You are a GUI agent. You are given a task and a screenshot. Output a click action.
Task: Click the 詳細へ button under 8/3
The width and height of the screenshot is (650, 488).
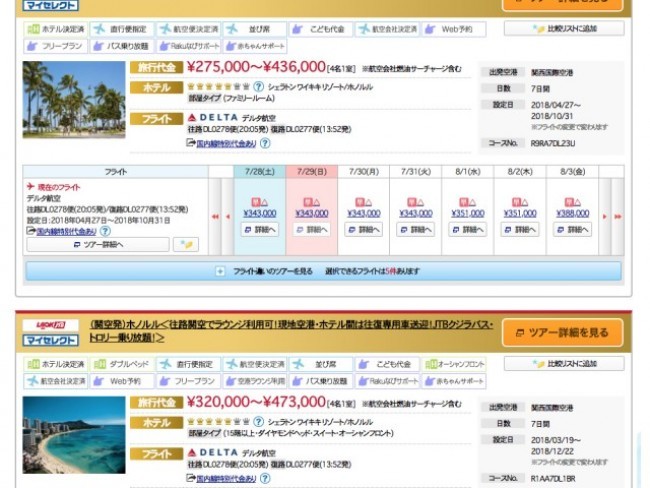(572, 229)
